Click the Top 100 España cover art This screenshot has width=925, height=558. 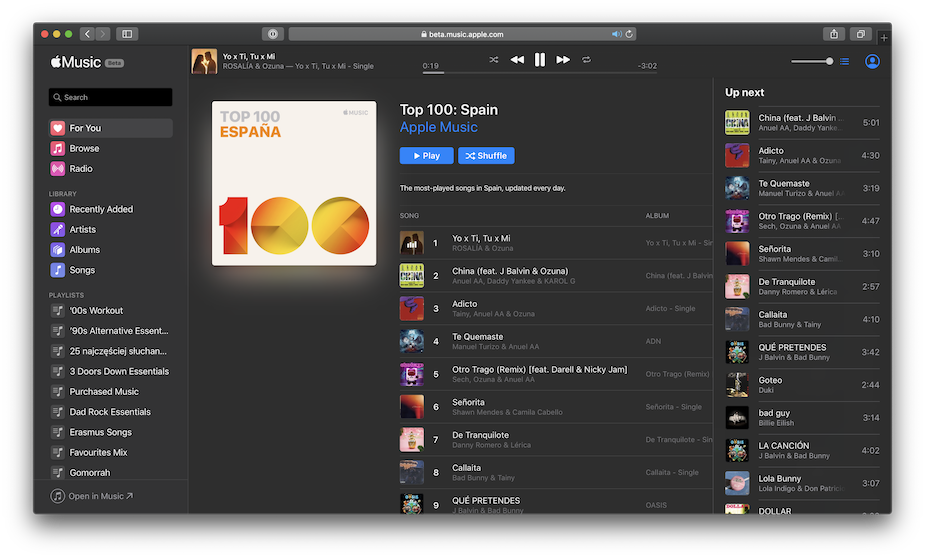click(x=294, y=183)
